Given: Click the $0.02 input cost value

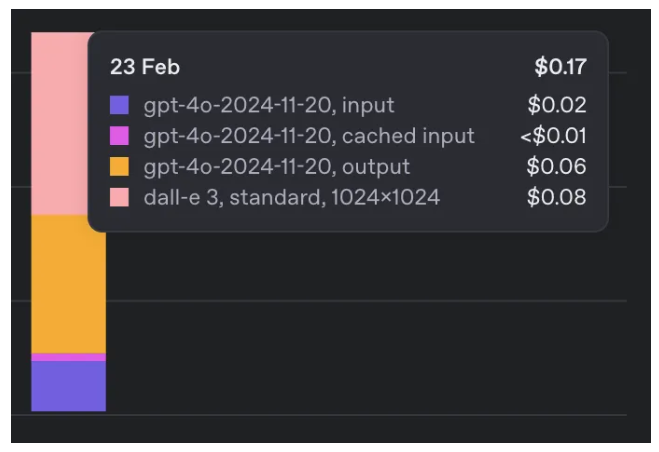Looking at the screenshot, I should [x=557, y=105].
